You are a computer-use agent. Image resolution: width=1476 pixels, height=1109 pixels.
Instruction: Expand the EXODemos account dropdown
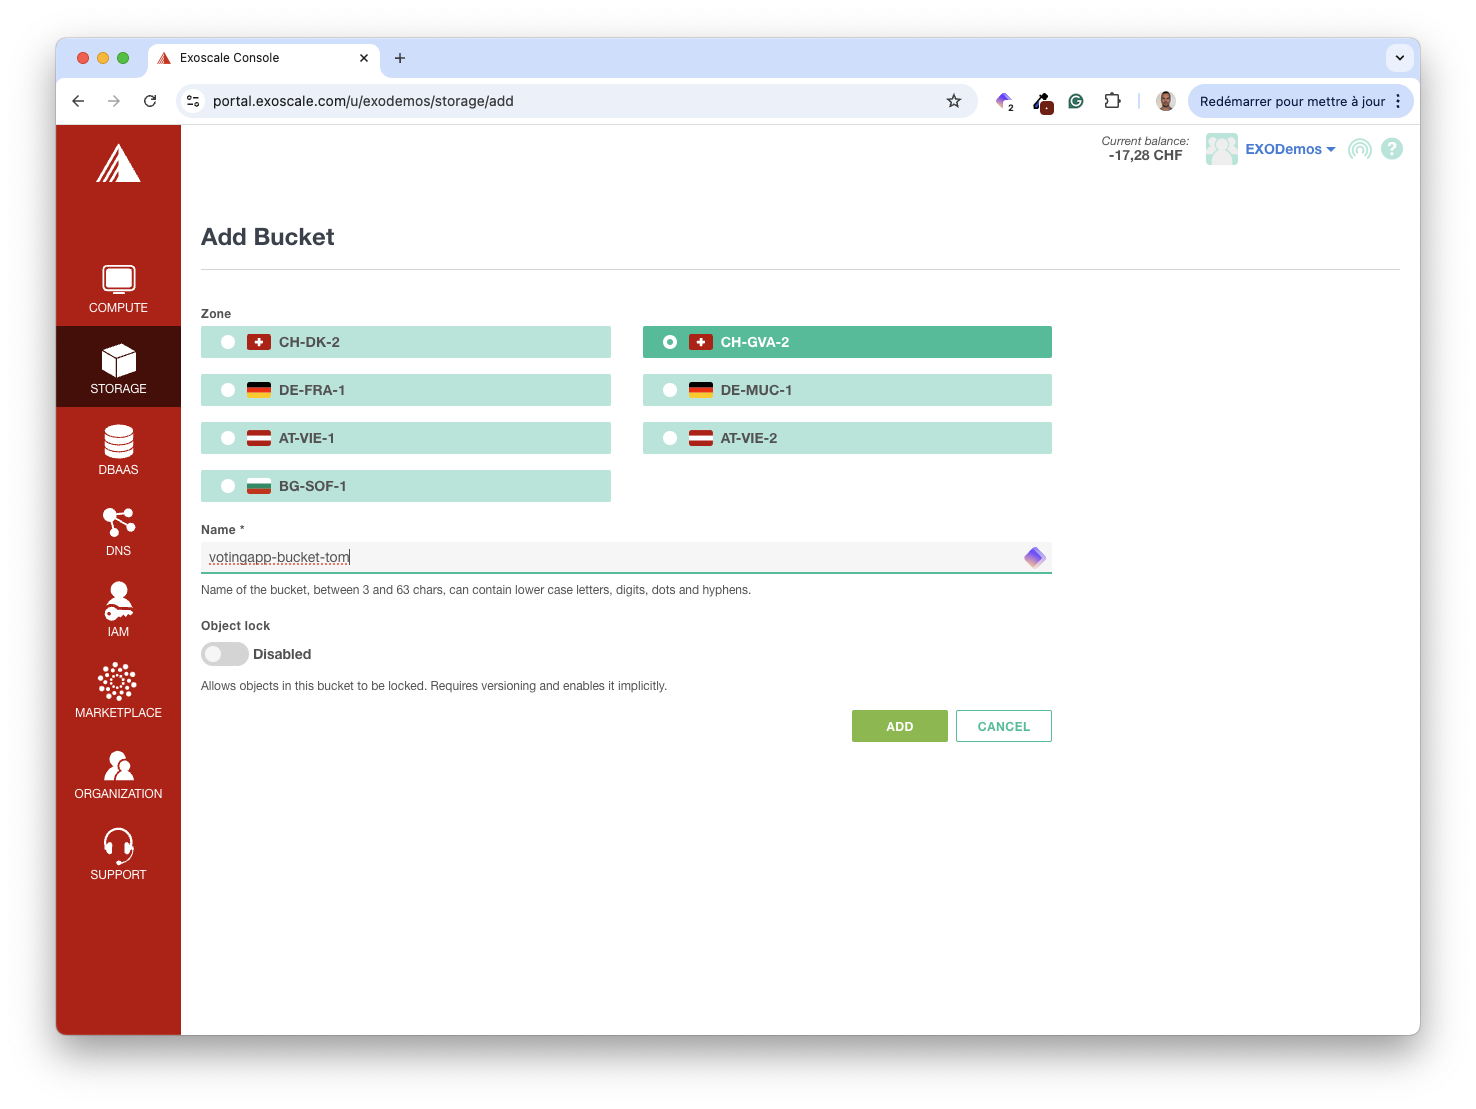click(x=1289, y=149)
